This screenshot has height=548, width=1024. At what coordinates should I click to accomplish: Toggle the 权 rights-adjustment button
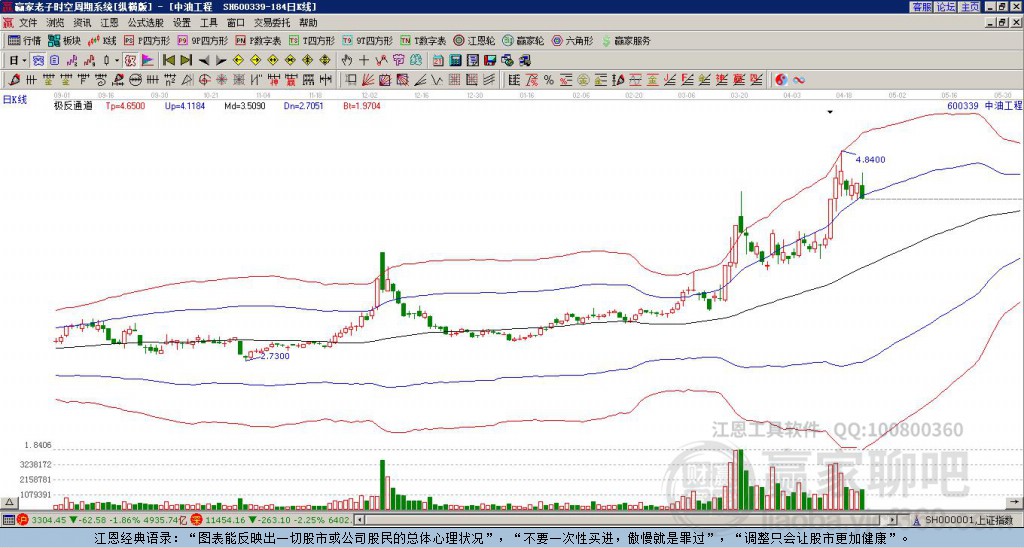point(130,60)
